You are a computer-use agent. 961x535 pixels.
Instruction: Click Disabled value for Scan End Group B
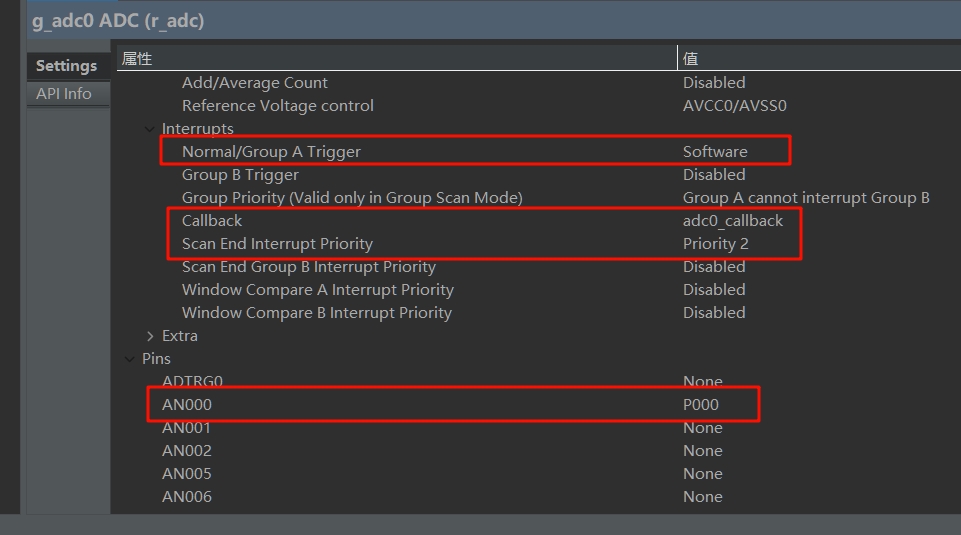(x=714, y=267)
